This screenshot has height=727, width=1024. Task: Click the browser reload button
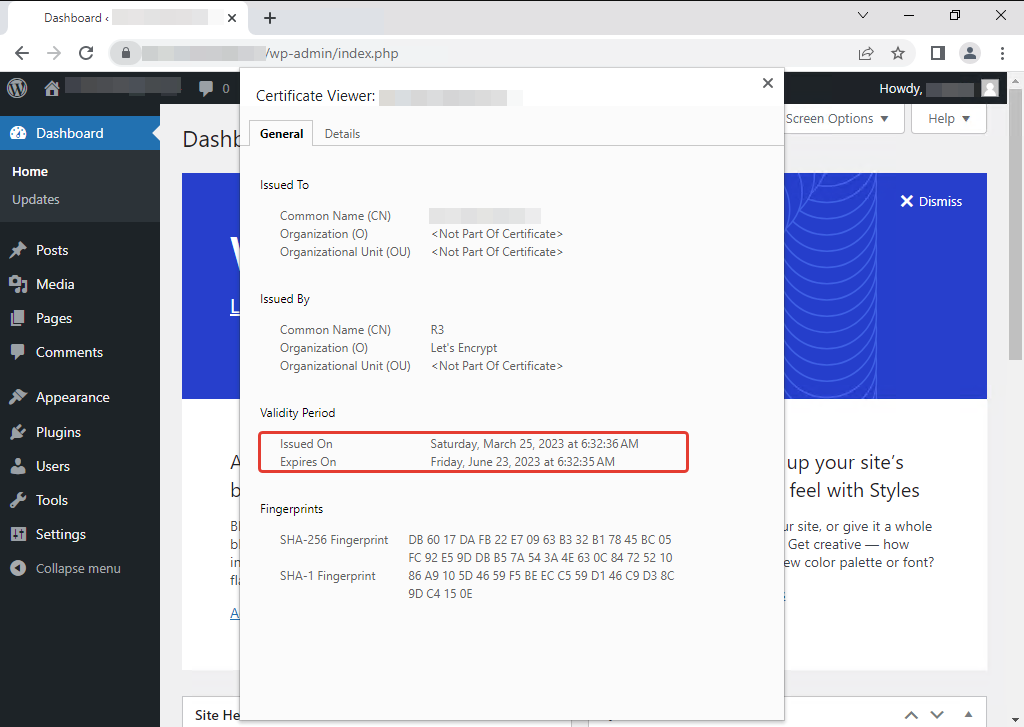point(86,53)
